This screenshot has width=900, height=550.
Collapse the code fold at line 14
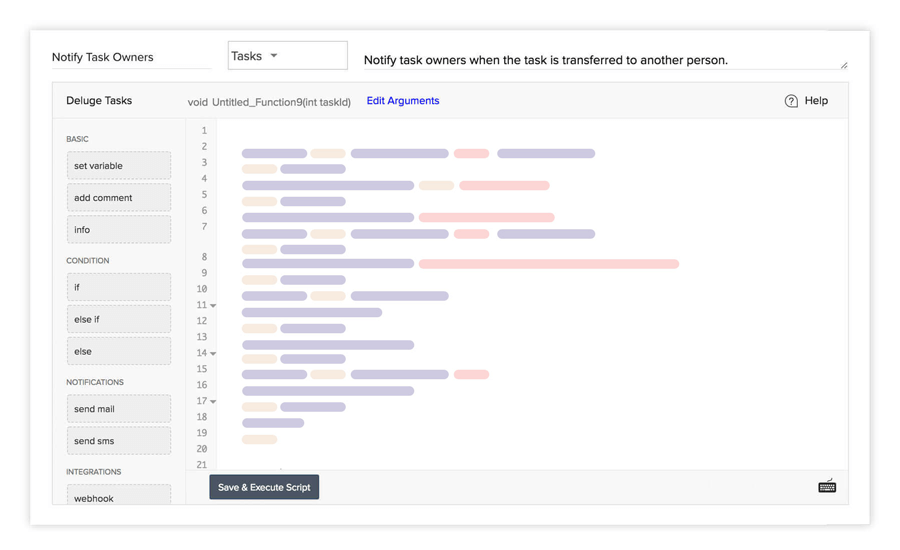click(x=213, y=354)
